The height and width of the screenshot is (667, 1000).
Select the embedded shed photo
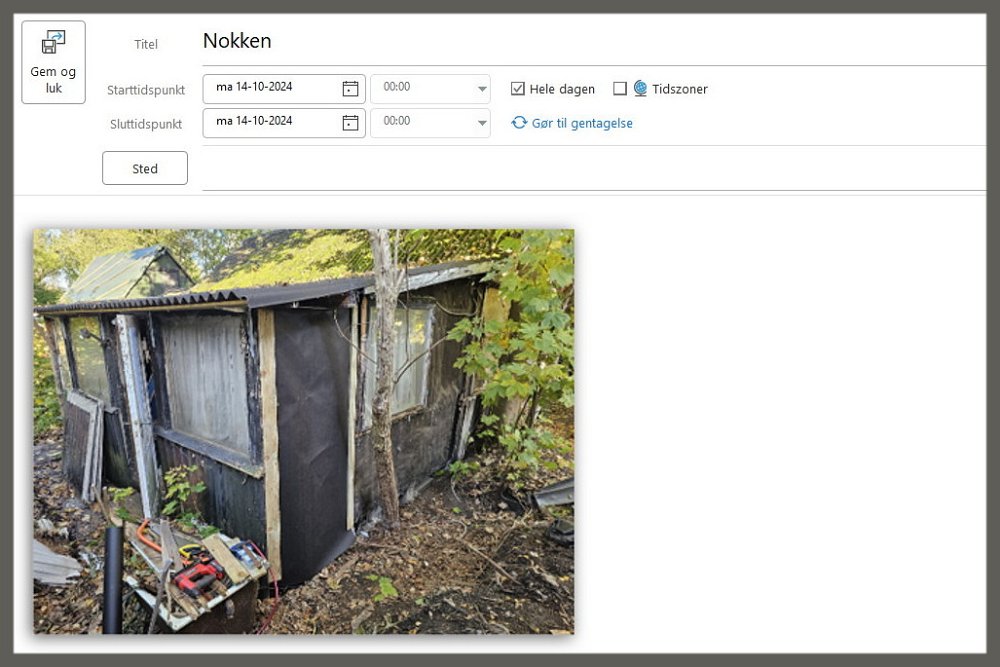(304, 432)
